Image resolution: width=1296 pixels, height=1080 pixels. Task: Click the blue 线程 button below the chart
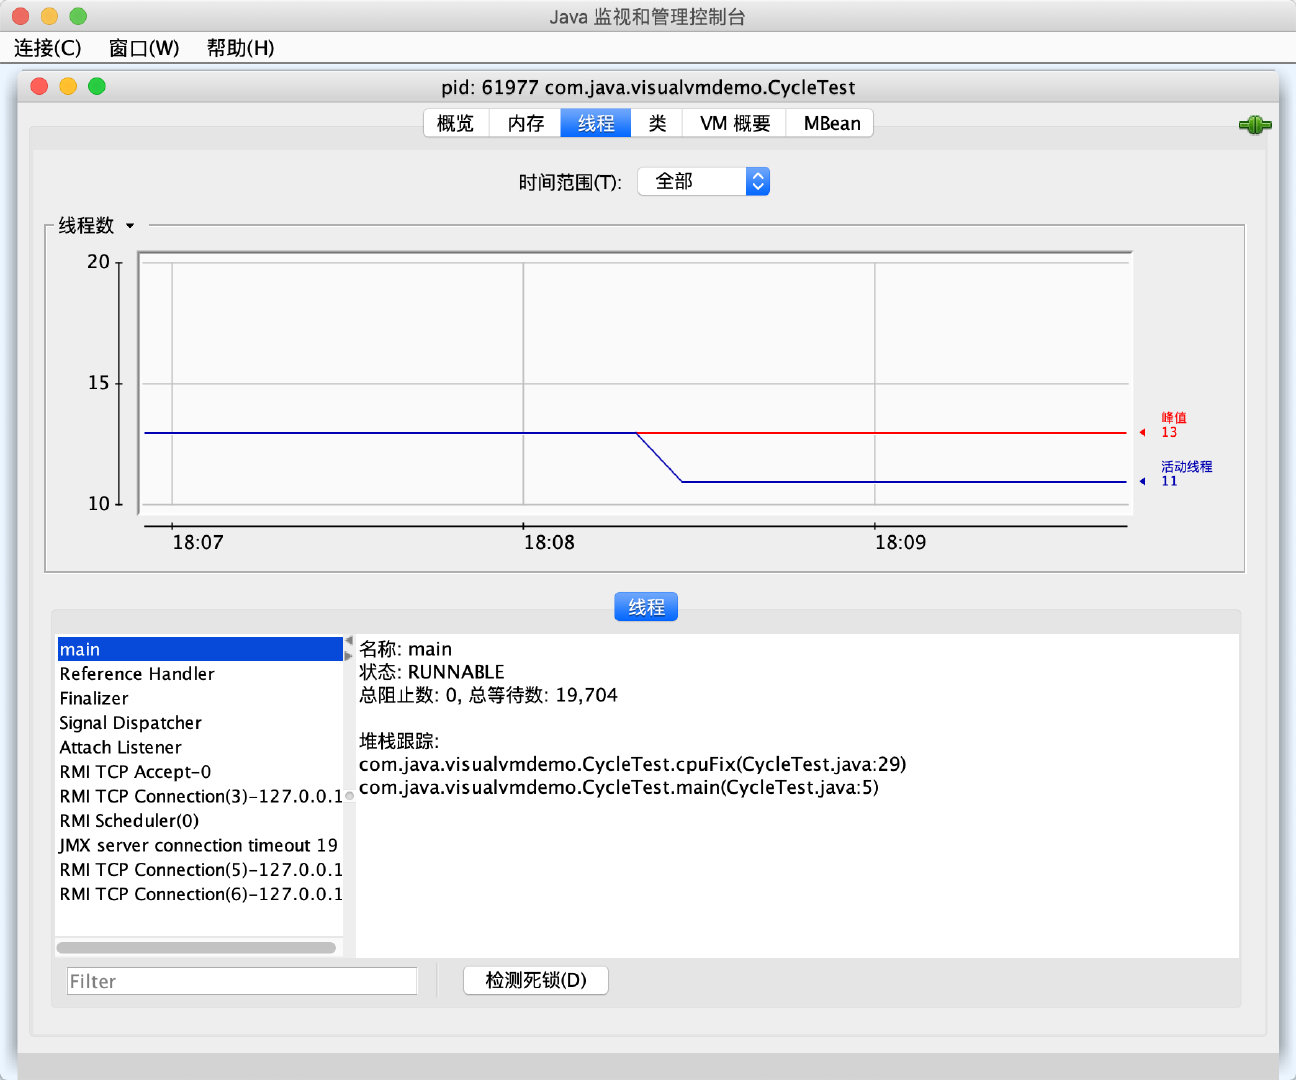coord(646,607)
